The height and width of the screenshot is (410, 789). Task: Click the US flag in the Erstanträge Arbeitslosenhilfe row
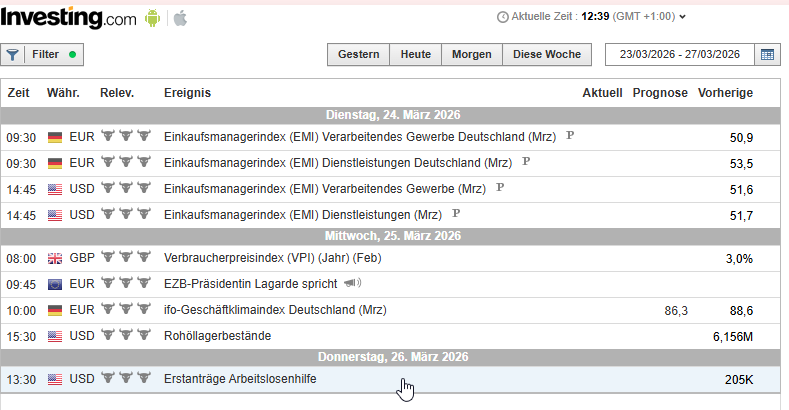55,379
